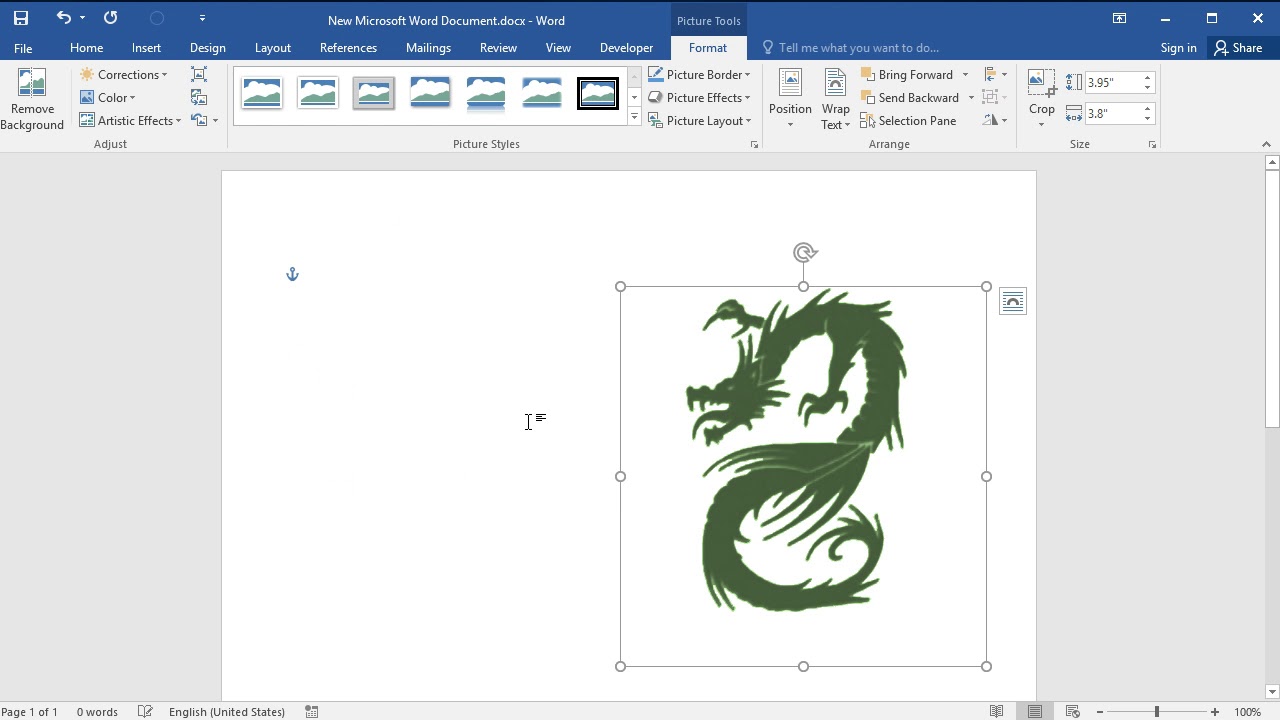1280x720 pixels.
Task: Switch to Read Mode view
Action: [997, 712]
